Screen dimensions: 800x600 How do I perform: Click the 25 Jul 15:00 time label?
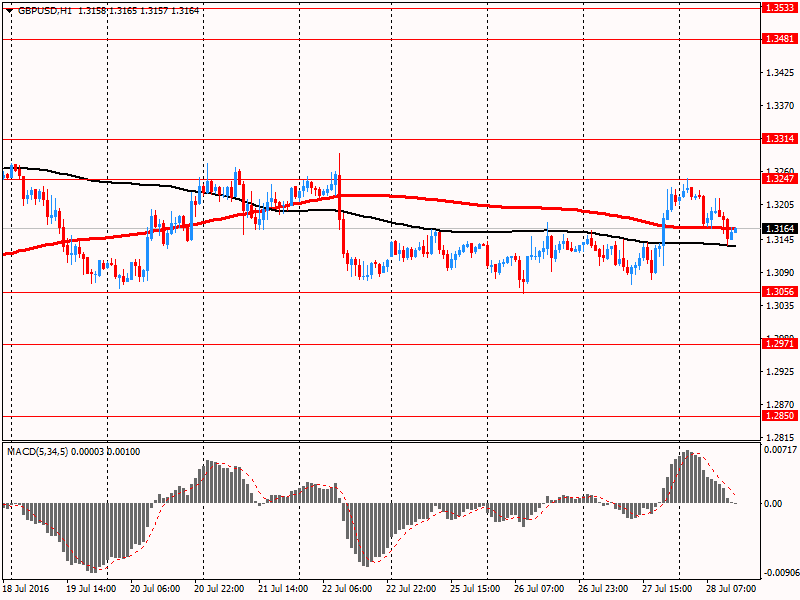pos(476,589)
